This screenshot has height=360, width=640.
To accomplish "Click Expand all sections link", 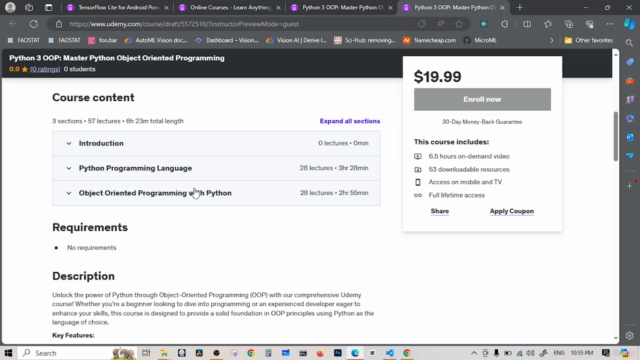I will (350, 121).
